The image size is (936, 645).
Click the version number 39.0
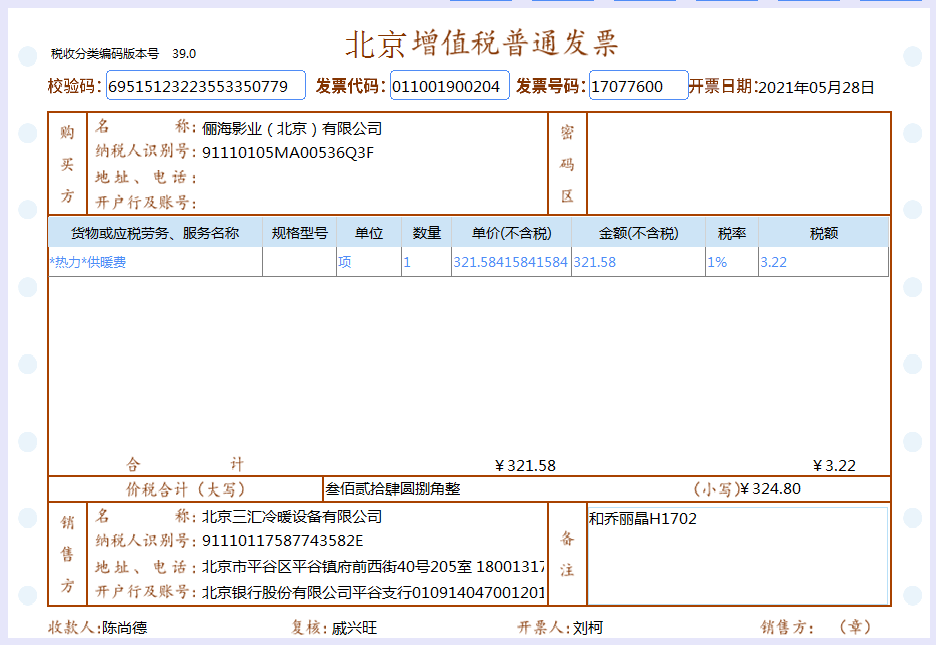coord(184,54)
